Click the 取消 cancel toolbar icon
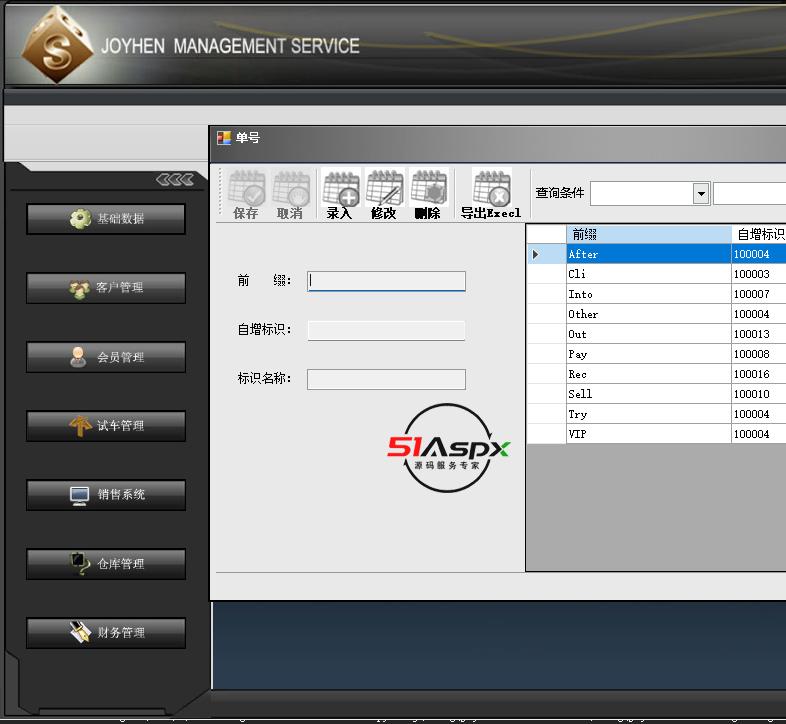Screen dimensions: 786x724 [x=291, y=194]
